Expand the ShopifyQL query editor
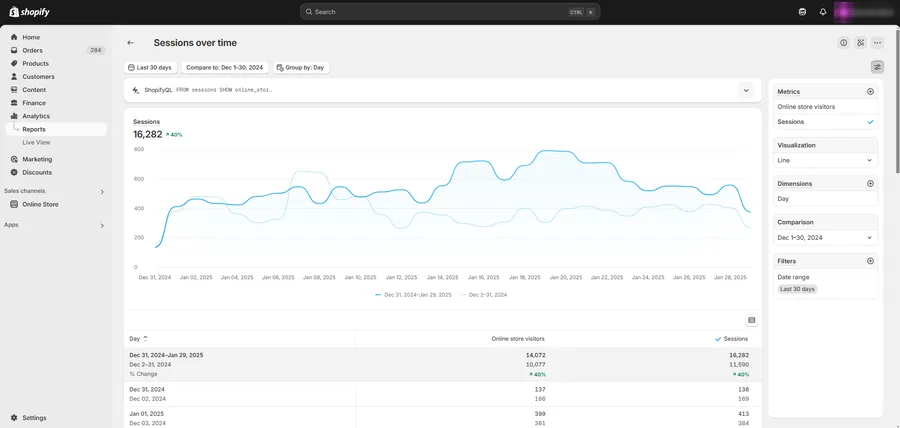 click(746, 91)
